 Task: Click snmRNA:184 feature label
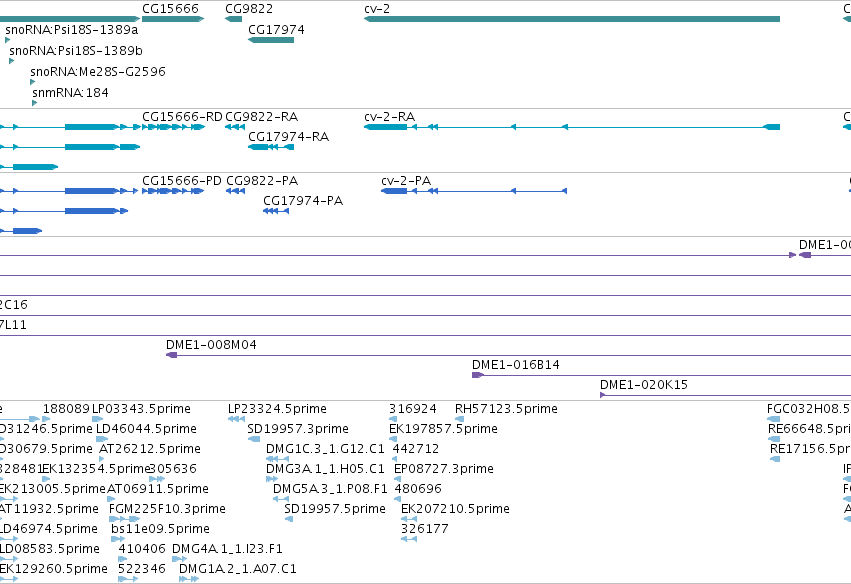coord(70,93)
